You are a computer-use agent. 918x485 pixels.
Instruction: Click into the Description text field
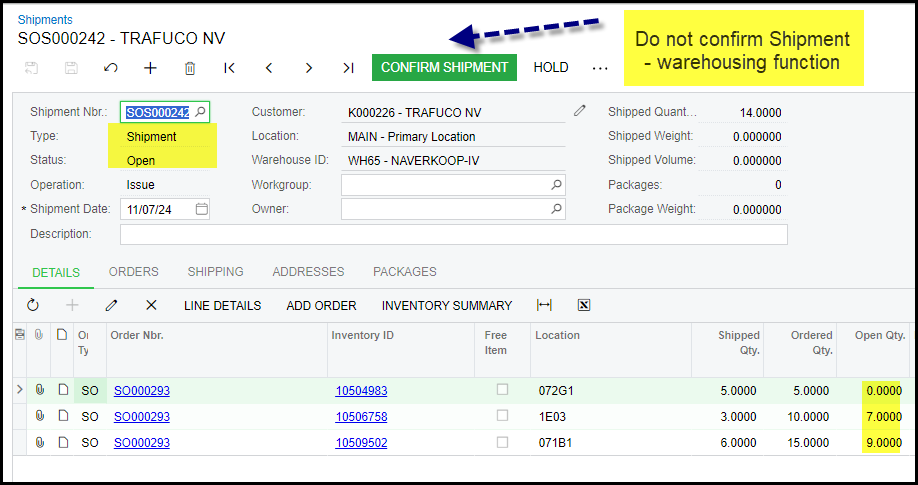click(453, 234)
